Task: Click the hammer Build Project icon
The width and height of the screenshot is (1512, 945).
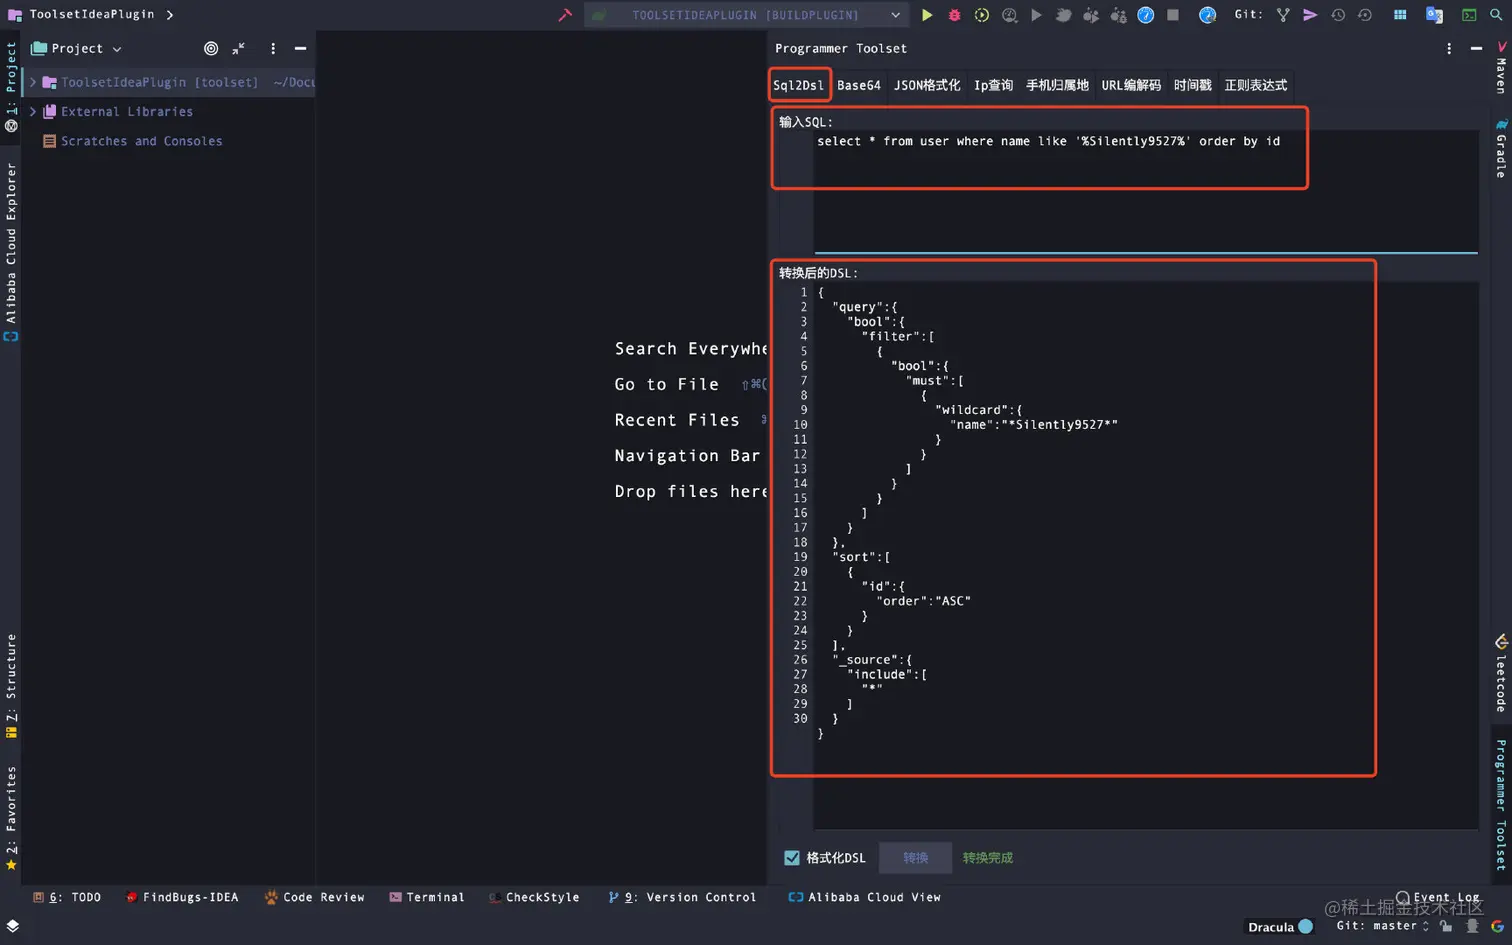Action: [565, 15]
